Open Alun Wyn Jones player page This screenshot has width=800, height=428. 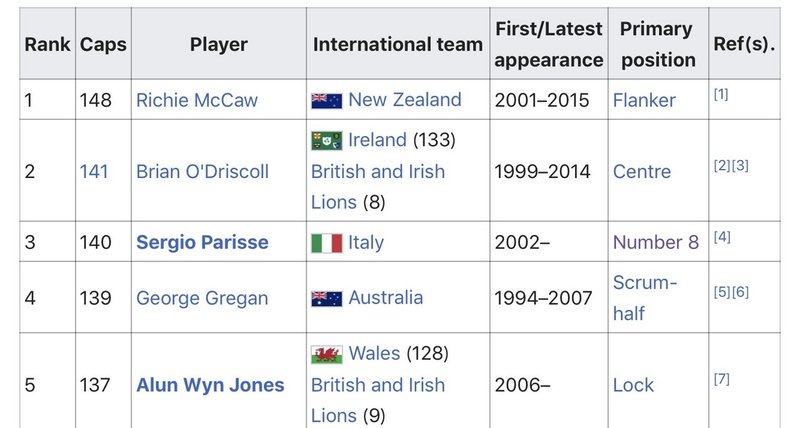pyautogui.click(x=210, y=385)
